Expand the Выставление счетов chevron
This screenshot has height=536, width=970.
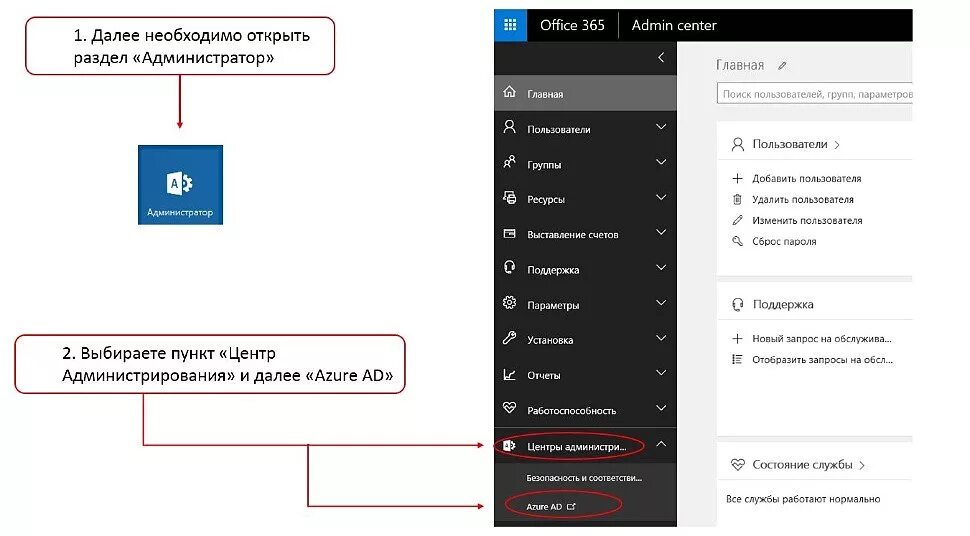(661, 232)
